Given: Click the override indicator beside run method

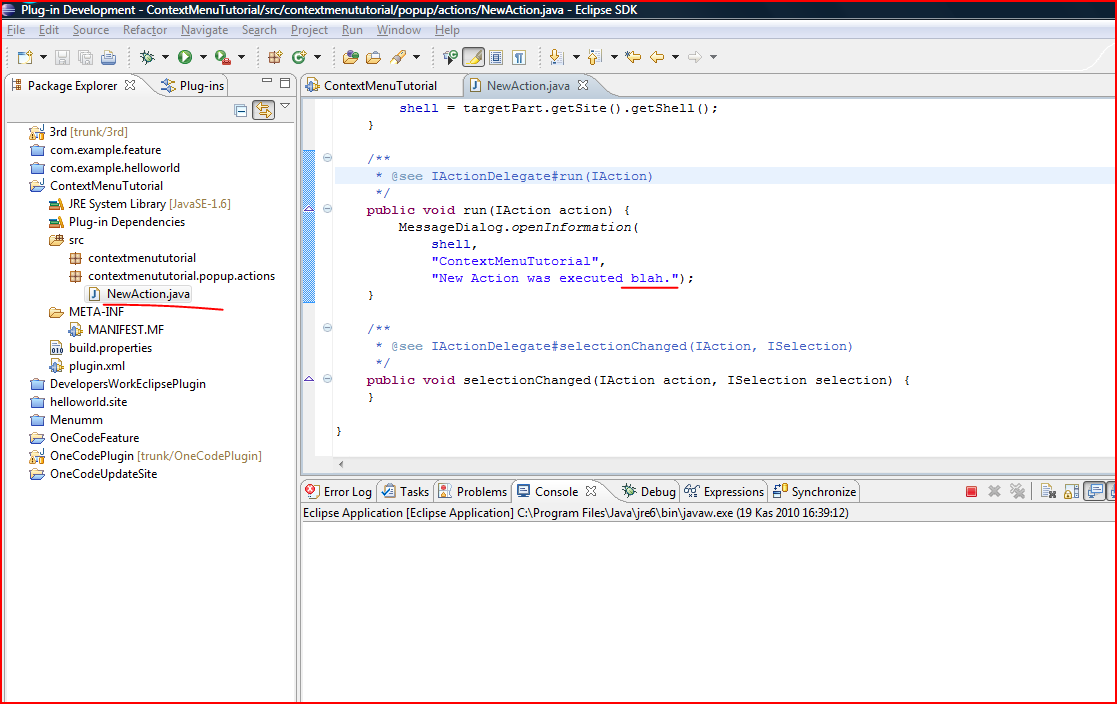Looking at the screenshot, I should (309, 209).
